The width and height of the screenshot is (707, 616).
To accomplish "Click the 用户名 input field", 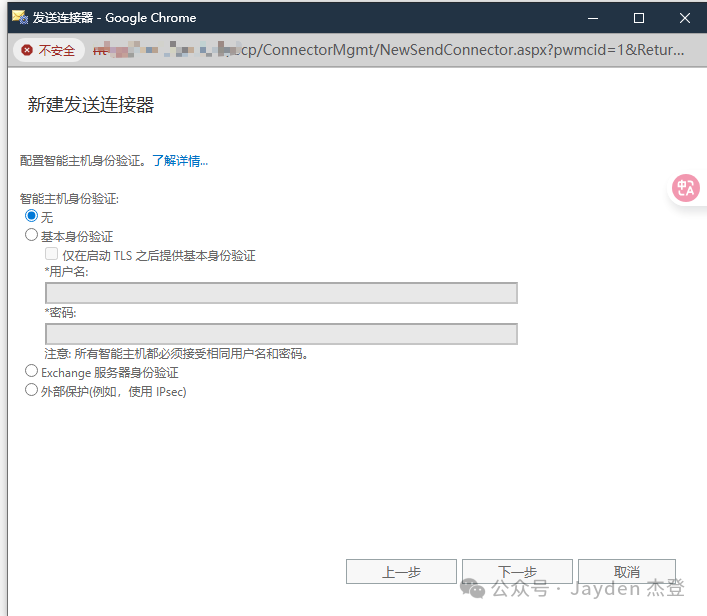I will tap(281, 293).
